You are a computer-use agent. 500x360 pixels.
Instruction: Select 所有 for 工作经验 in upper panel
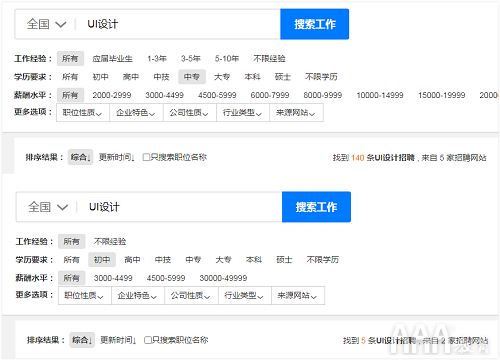(x=70, y=59)
